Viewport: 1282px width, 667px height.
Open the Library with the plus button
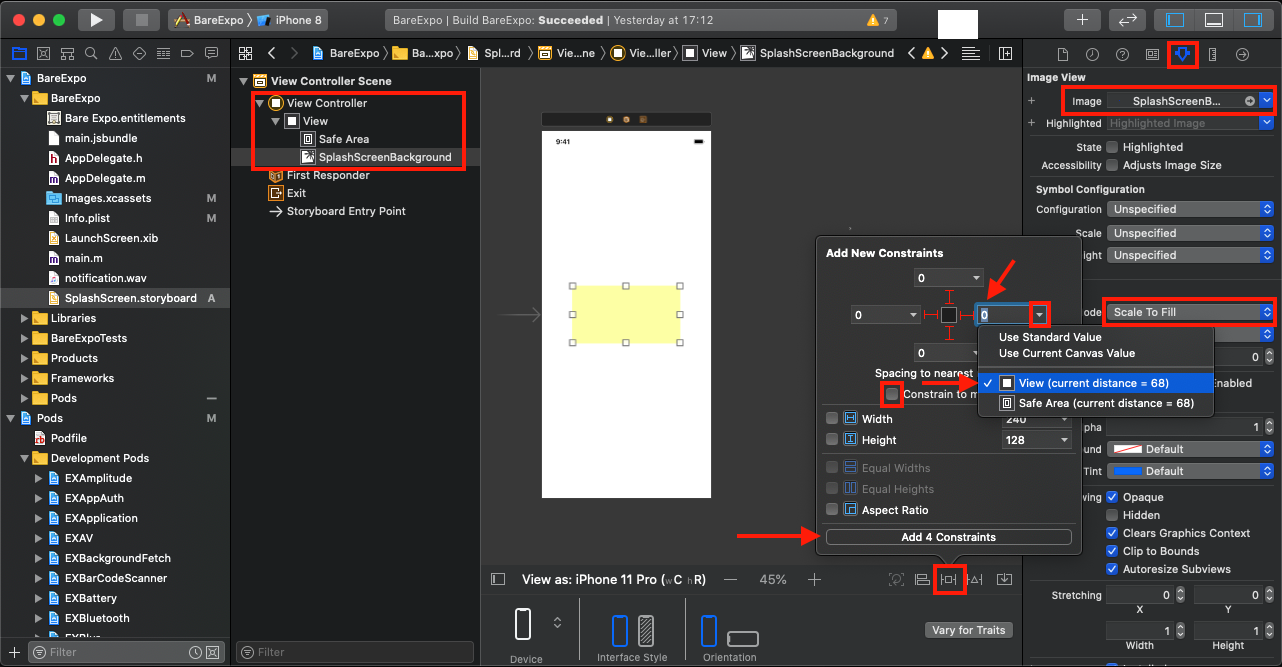coord(1082,19)
